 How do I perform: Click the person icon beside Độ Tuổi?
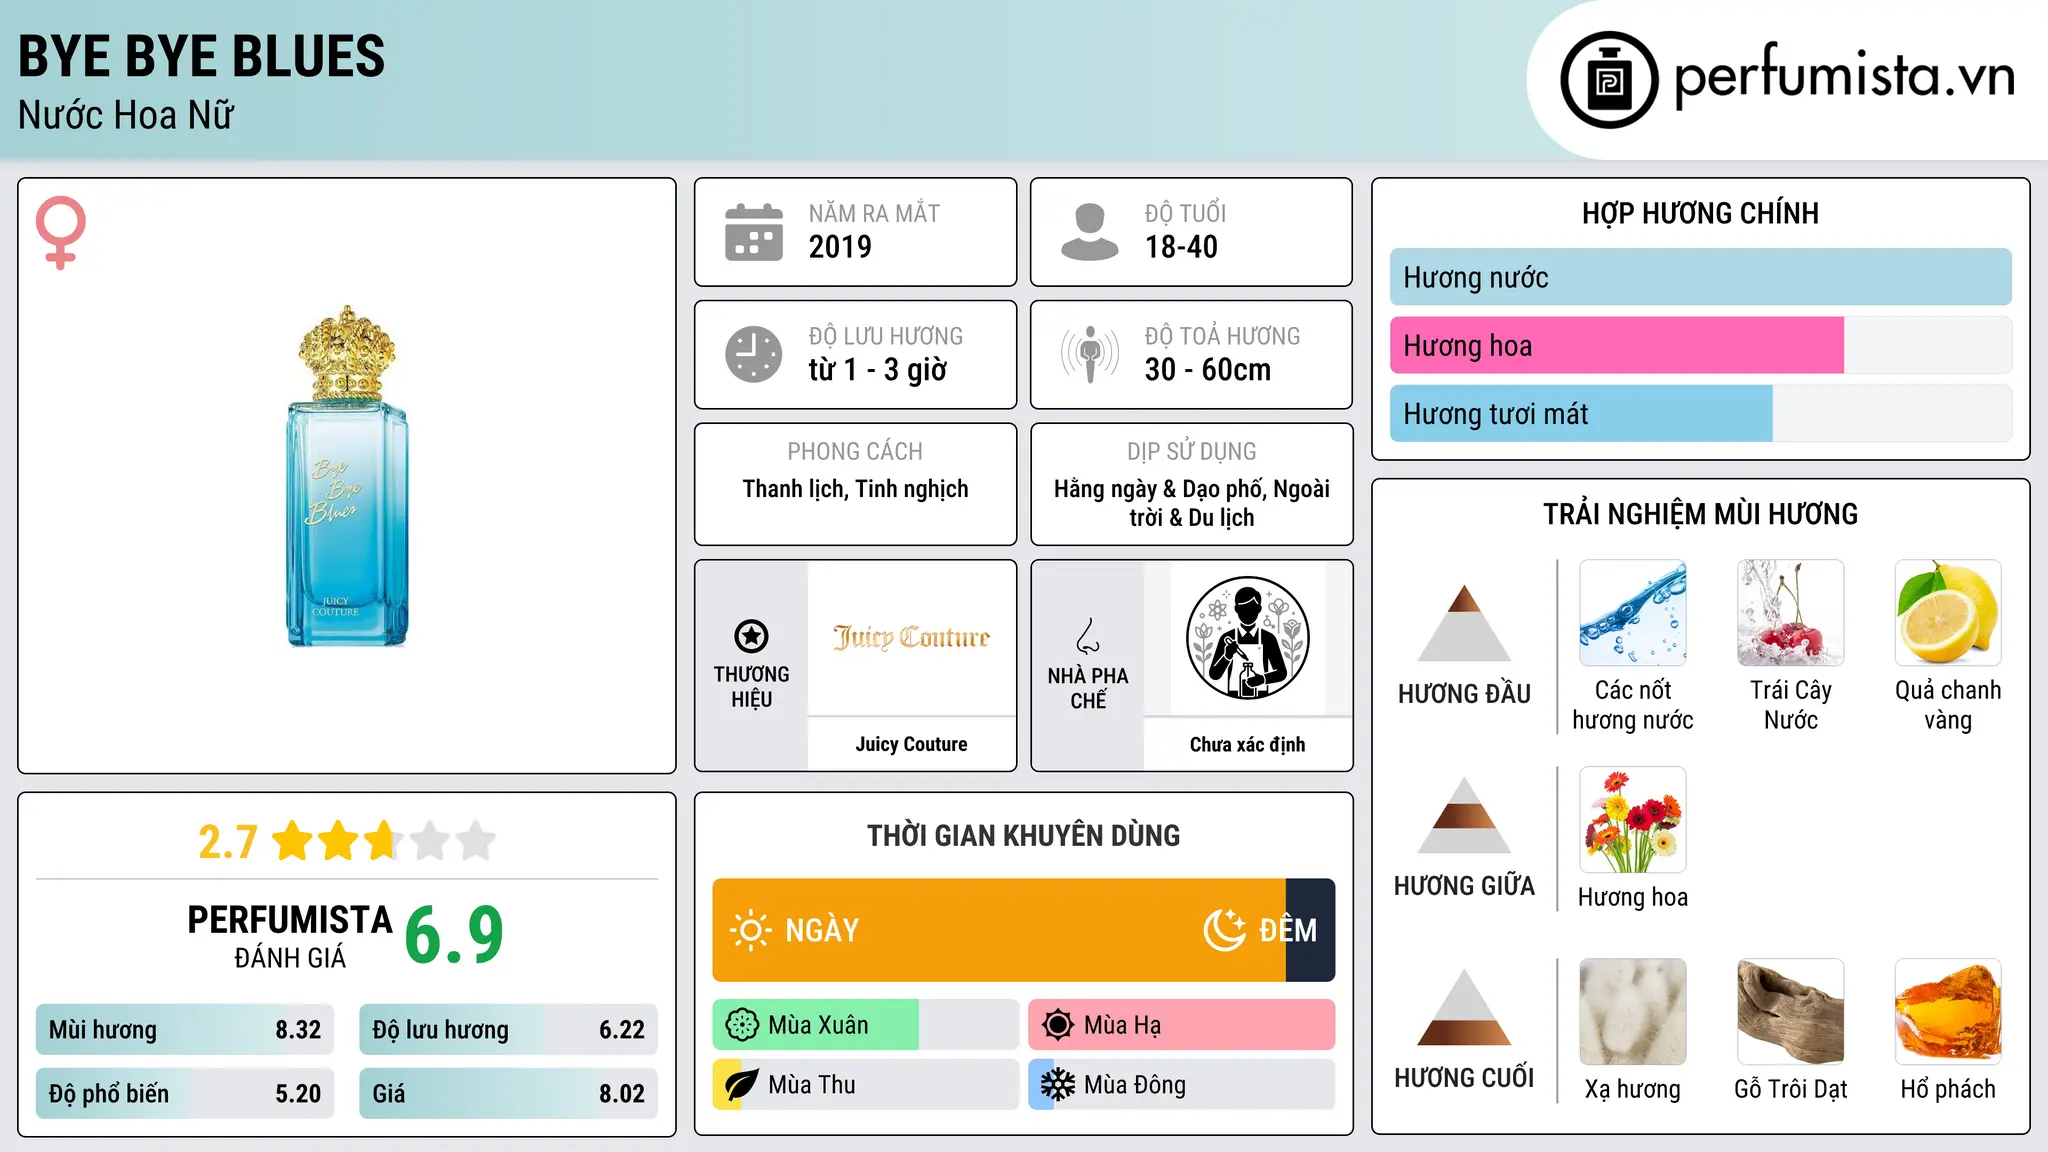tap(1090, 232)
